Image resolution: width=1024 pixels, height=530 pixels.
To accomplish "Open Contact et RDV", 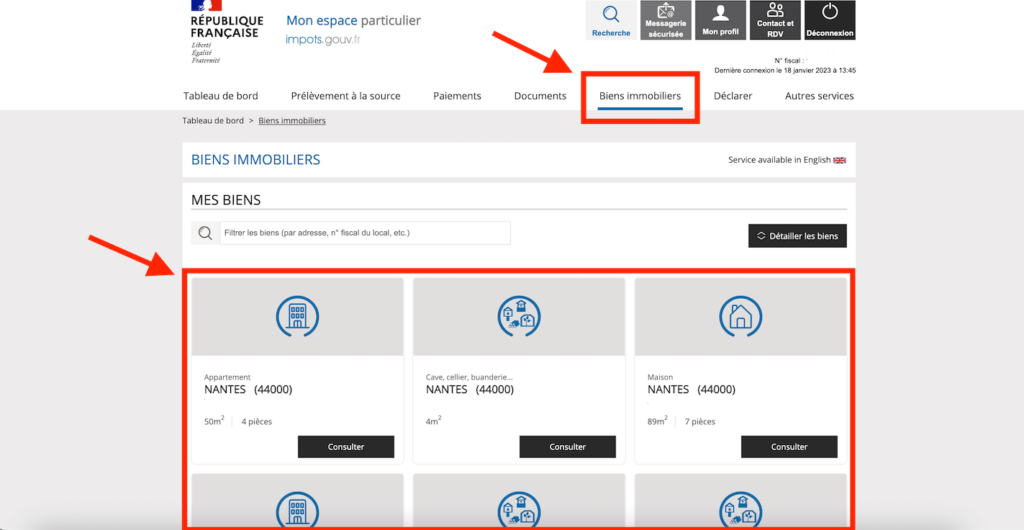I will (x=775, y=20).
